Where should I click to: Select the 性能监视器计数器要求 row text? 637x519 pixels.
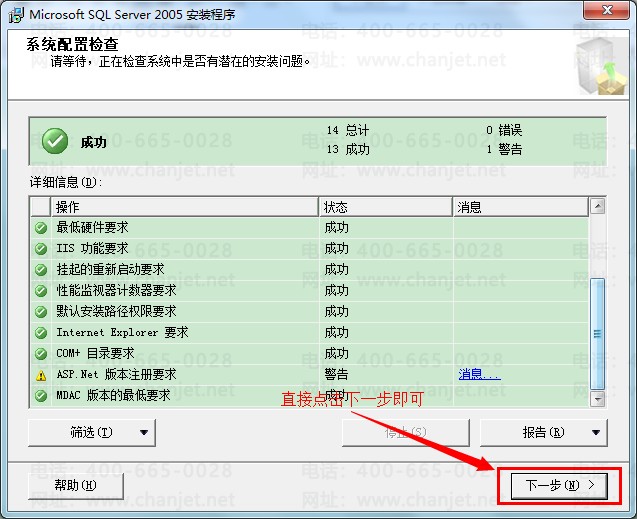click(117, 290)
